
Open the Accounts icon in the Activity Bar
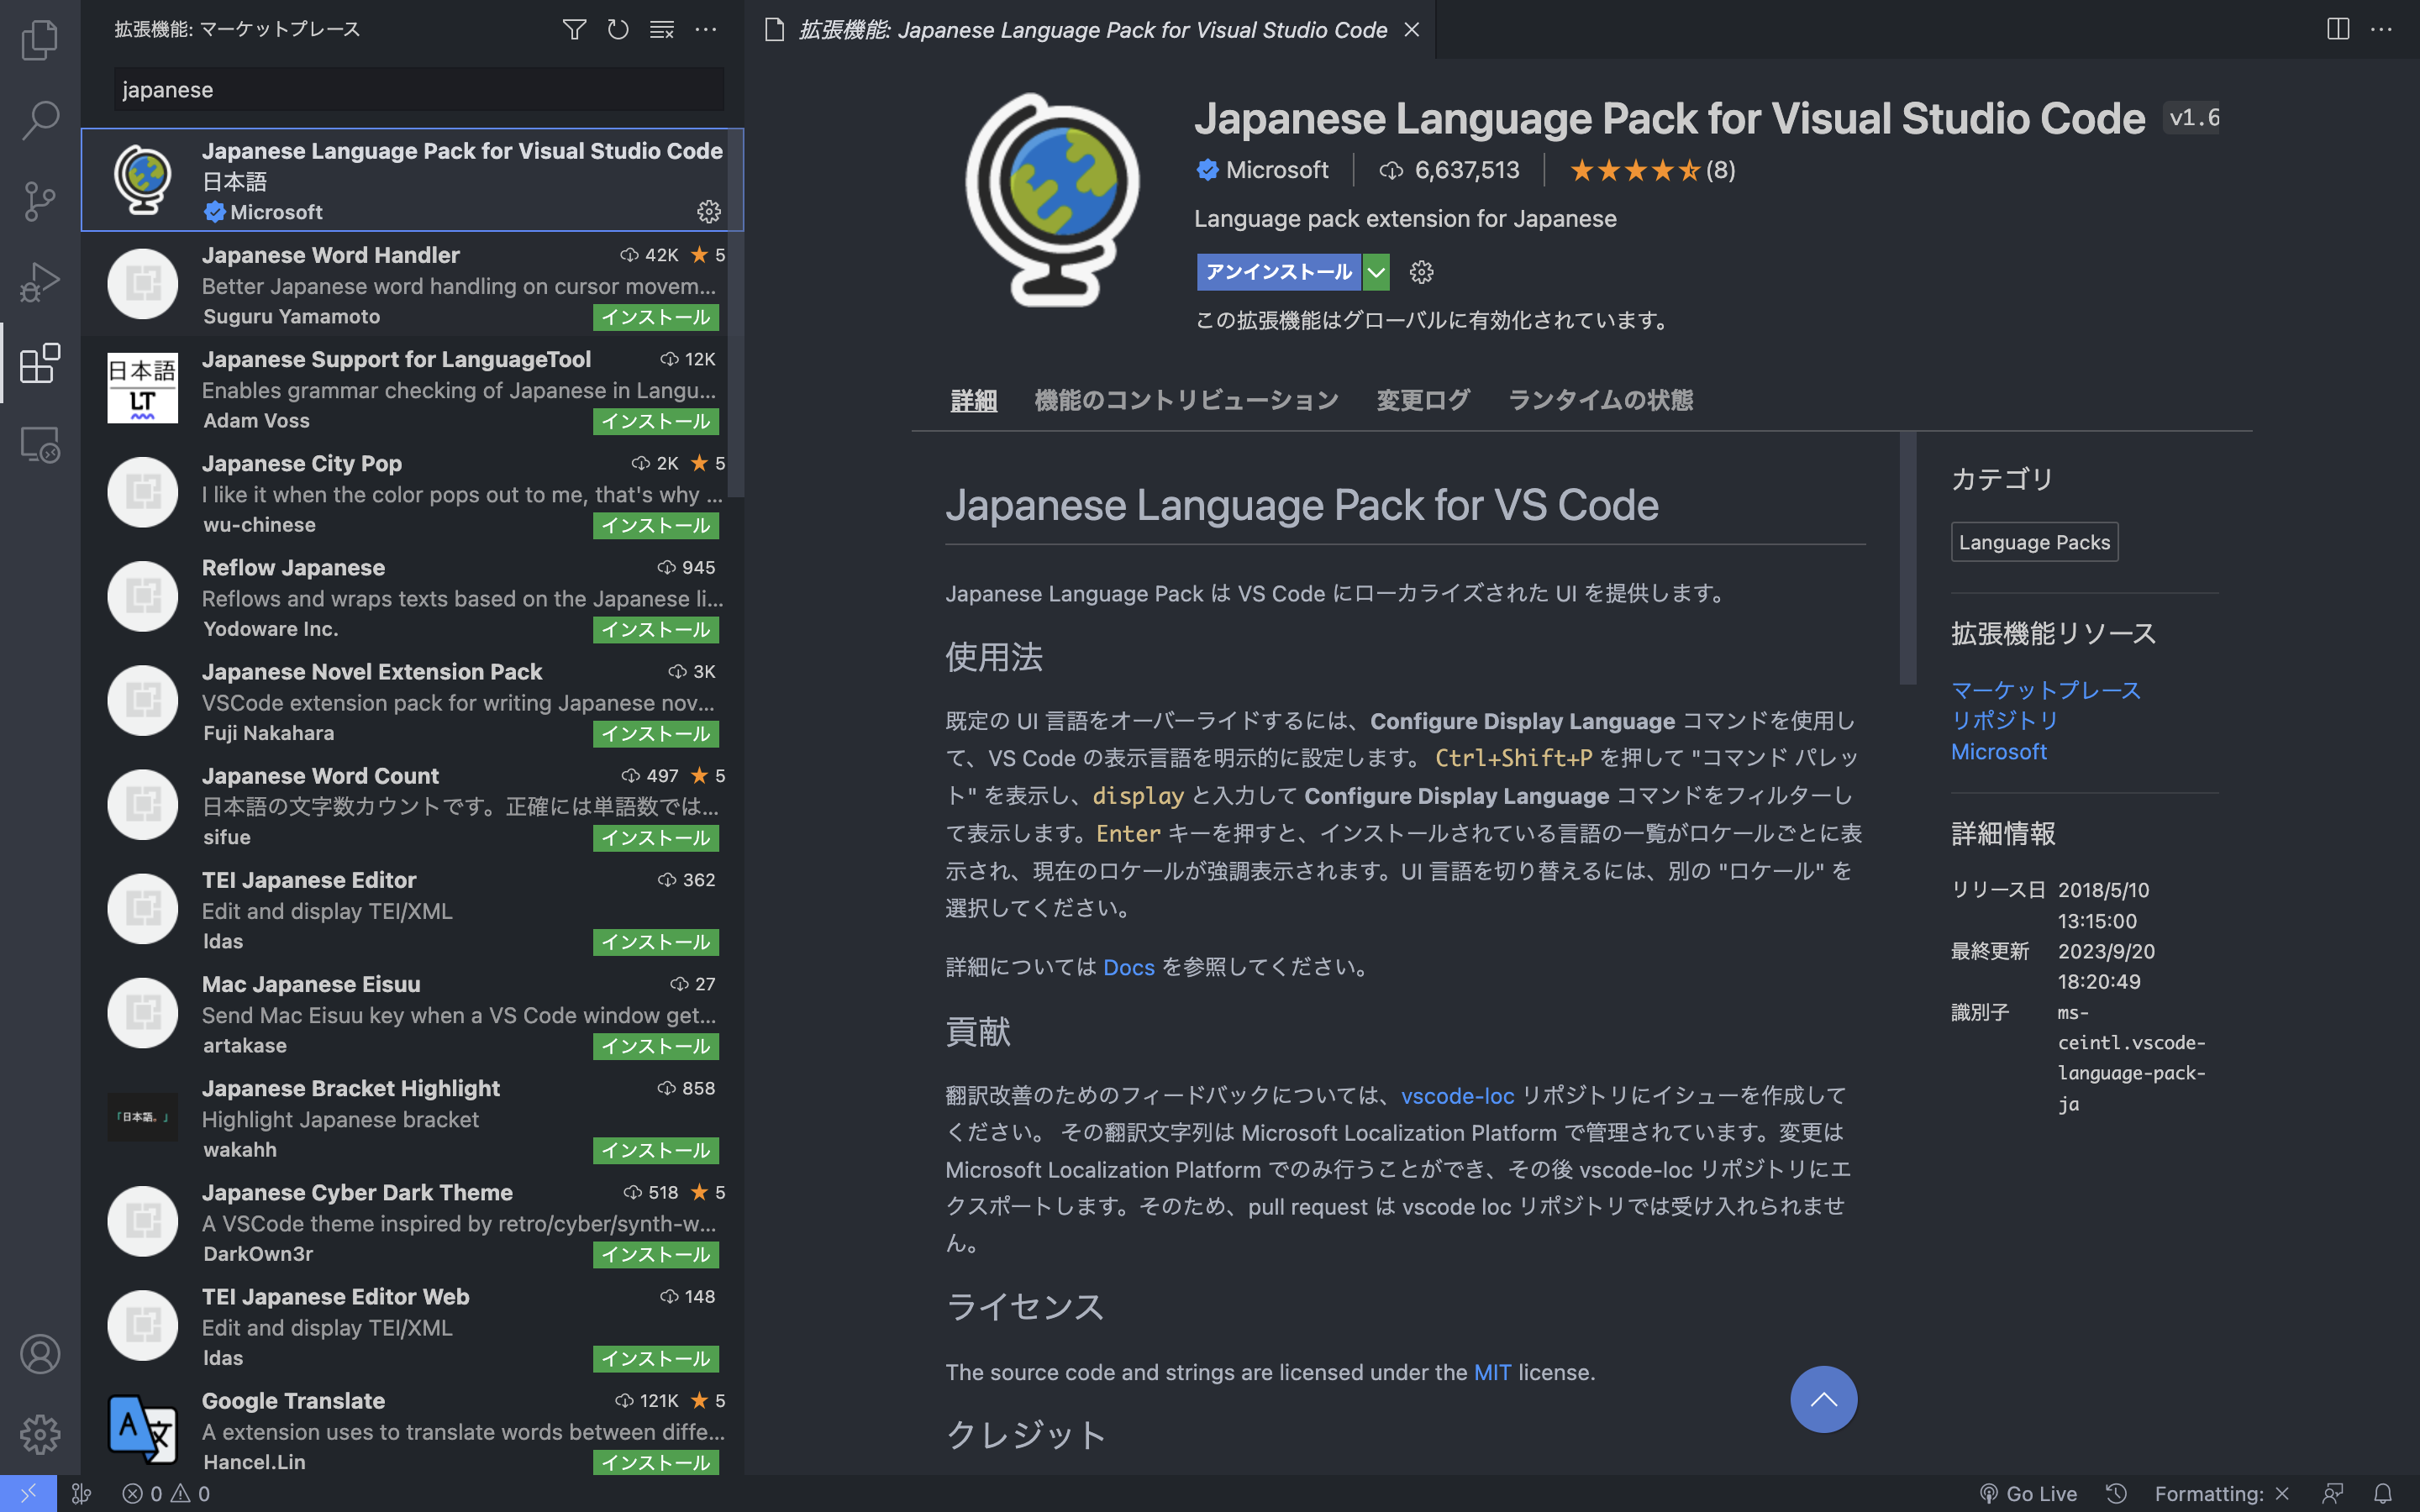coord(40,1354)
